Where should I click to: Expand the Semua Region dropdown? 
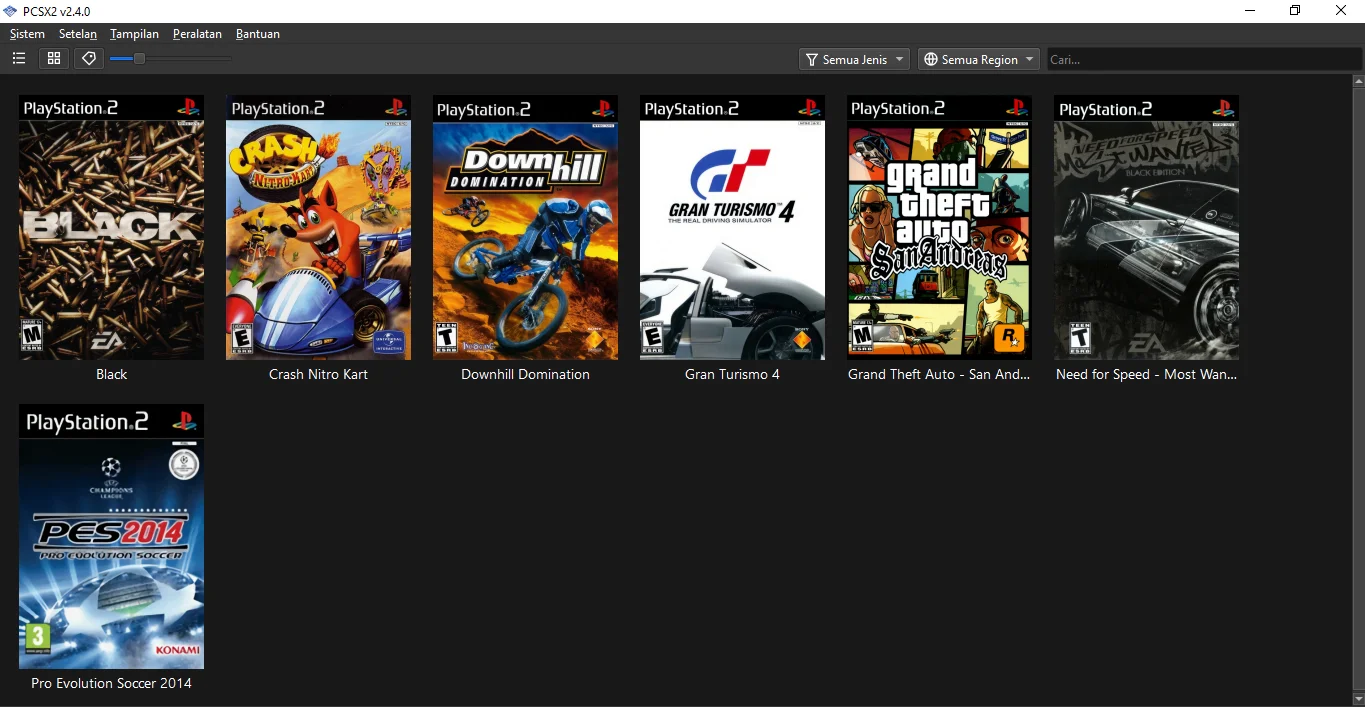(x=978, y=60)
